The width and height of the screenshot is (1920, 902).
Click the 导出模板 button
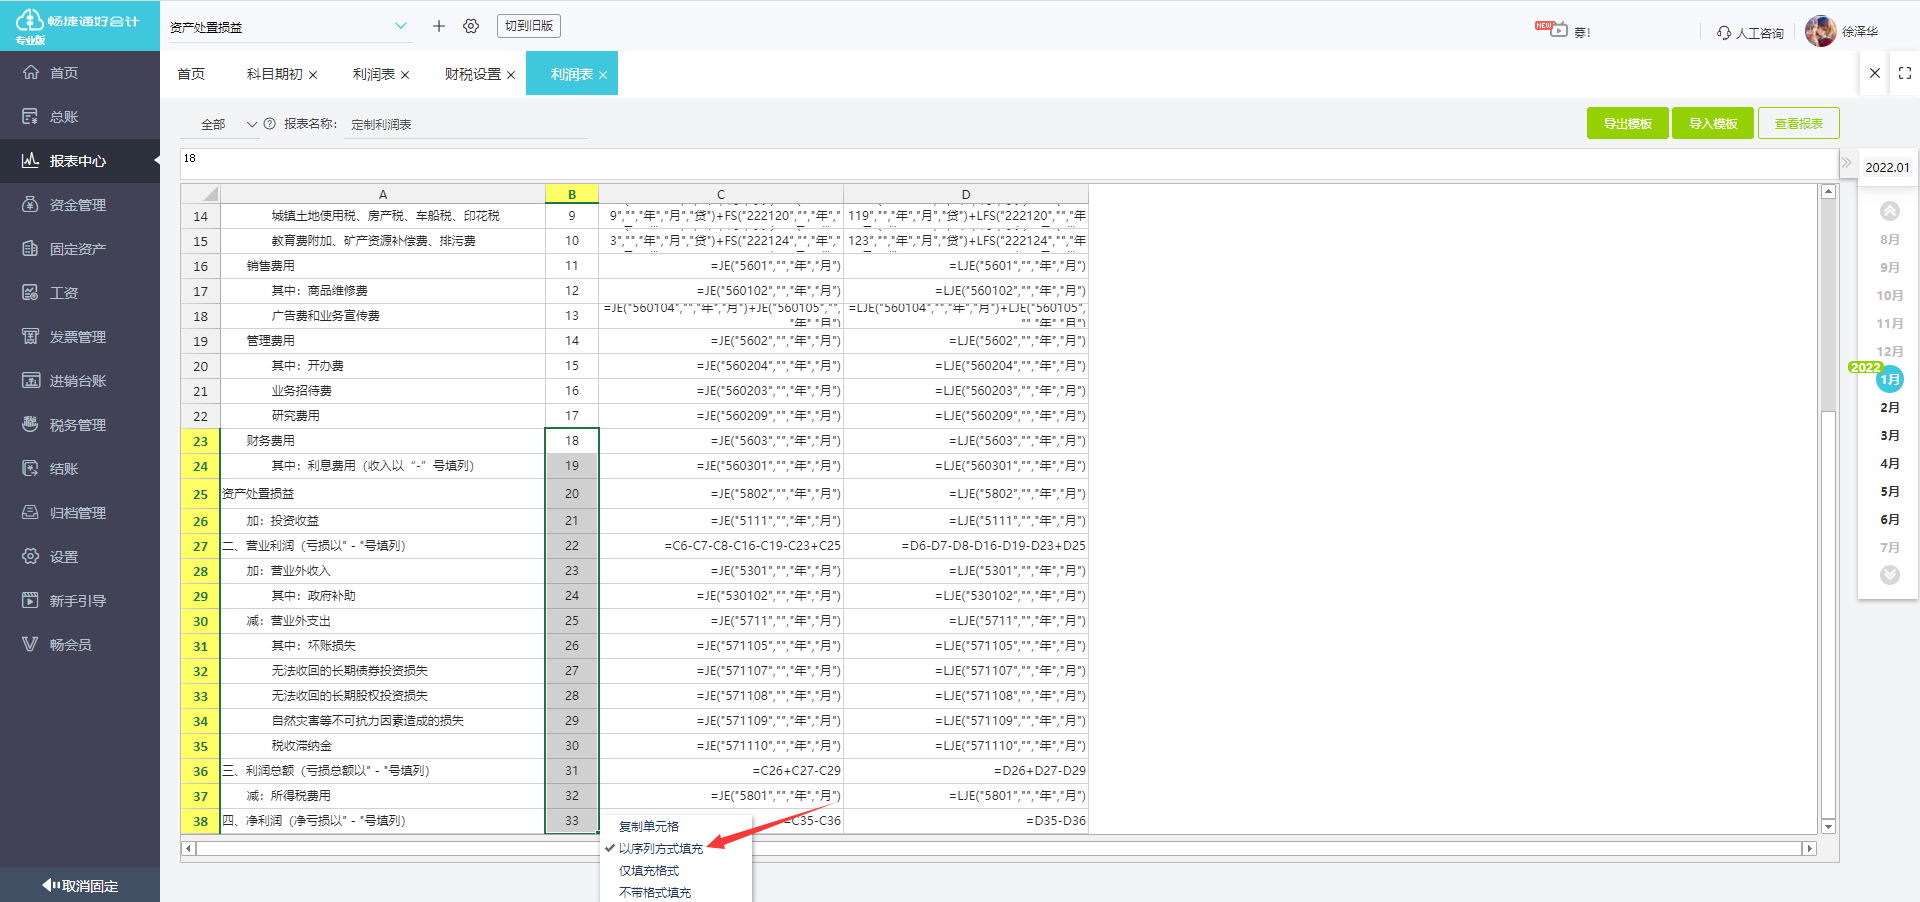pyautogui.click(x=1627, y=124)
